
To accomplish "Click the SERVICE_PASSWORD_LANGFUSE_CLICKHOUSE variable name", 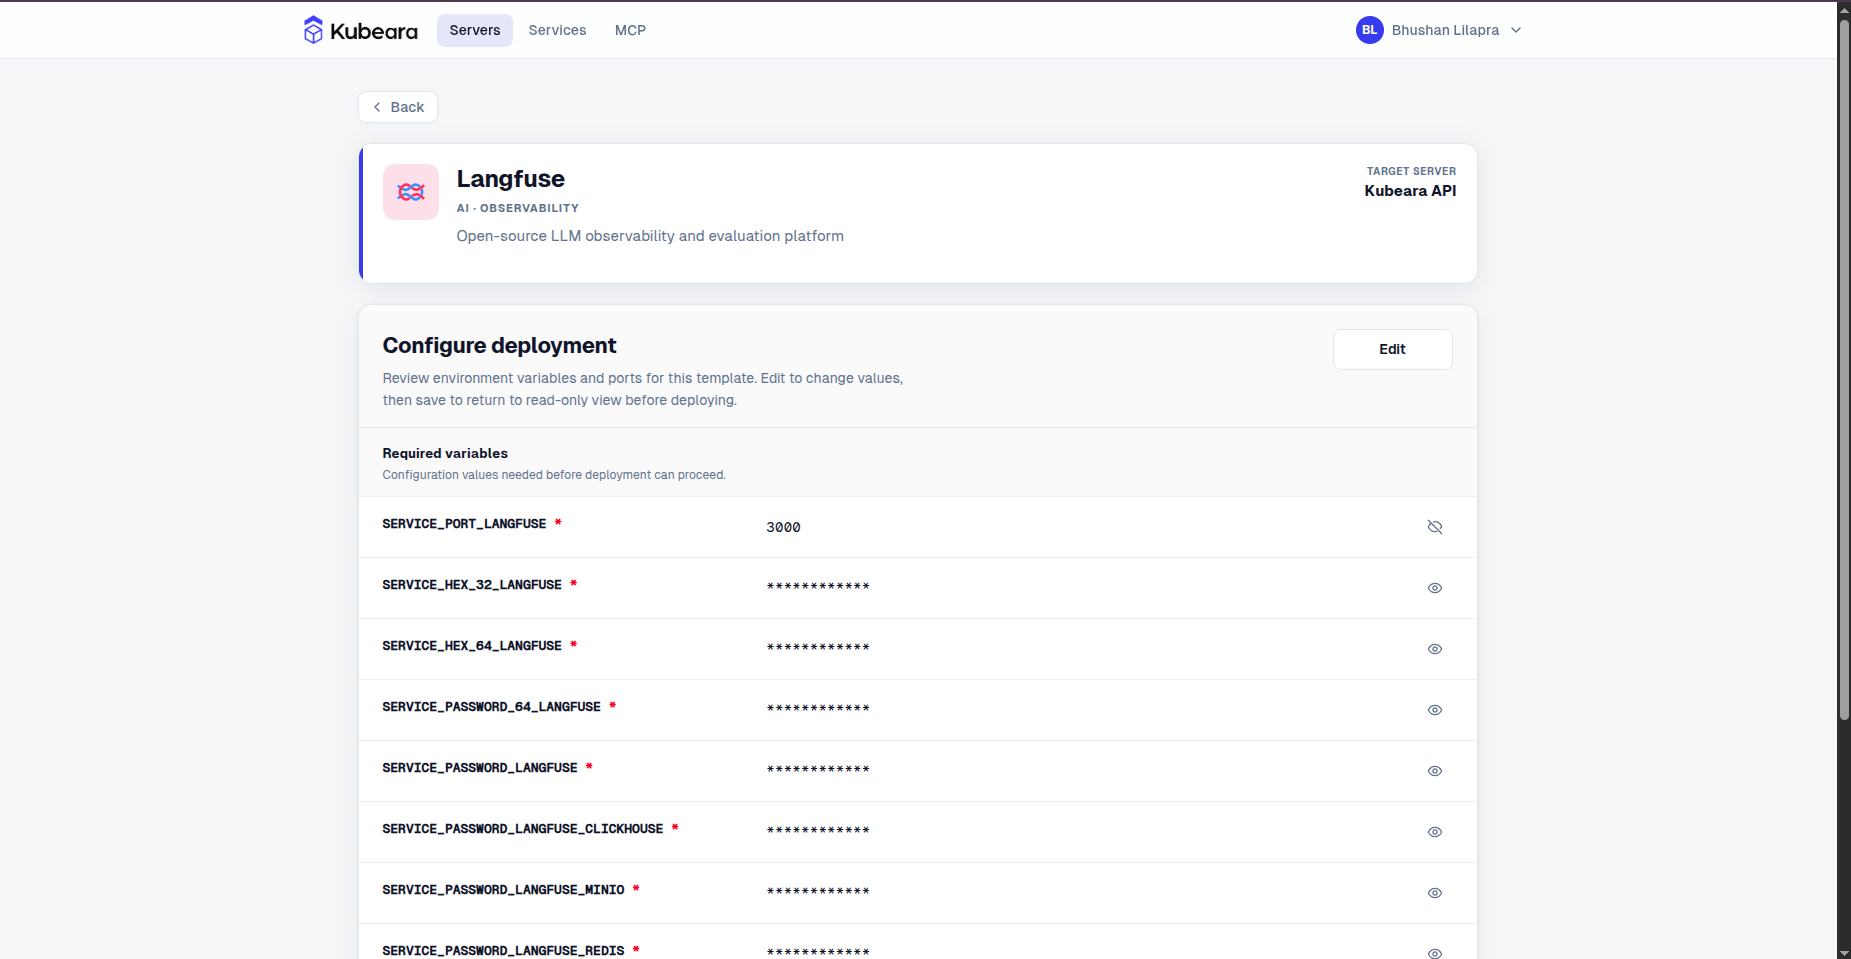I will (x=523, y=829).
